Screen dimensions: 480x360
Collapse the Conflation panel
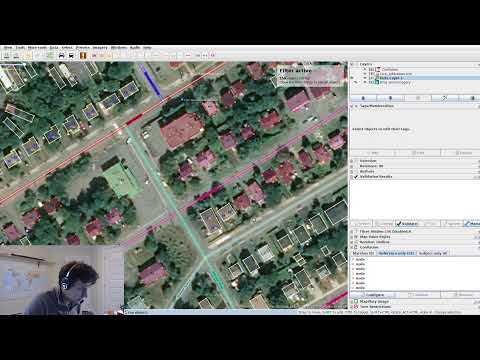pyautogui.click(x=352, y=247)
